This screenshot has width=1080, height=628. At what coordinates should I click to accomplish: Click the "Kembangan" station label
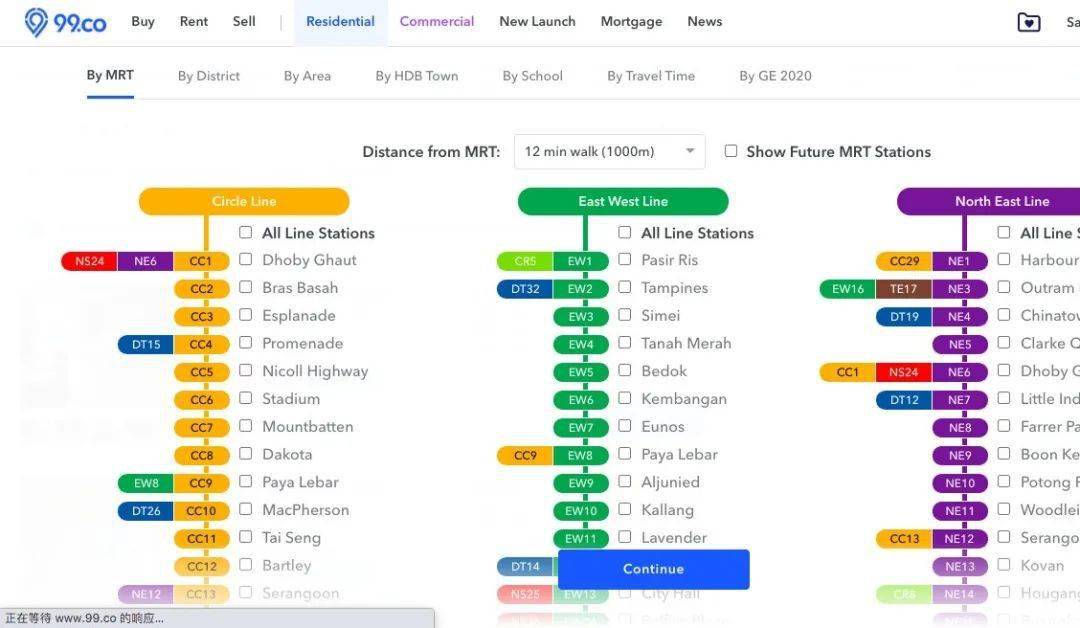pos(684,399)
